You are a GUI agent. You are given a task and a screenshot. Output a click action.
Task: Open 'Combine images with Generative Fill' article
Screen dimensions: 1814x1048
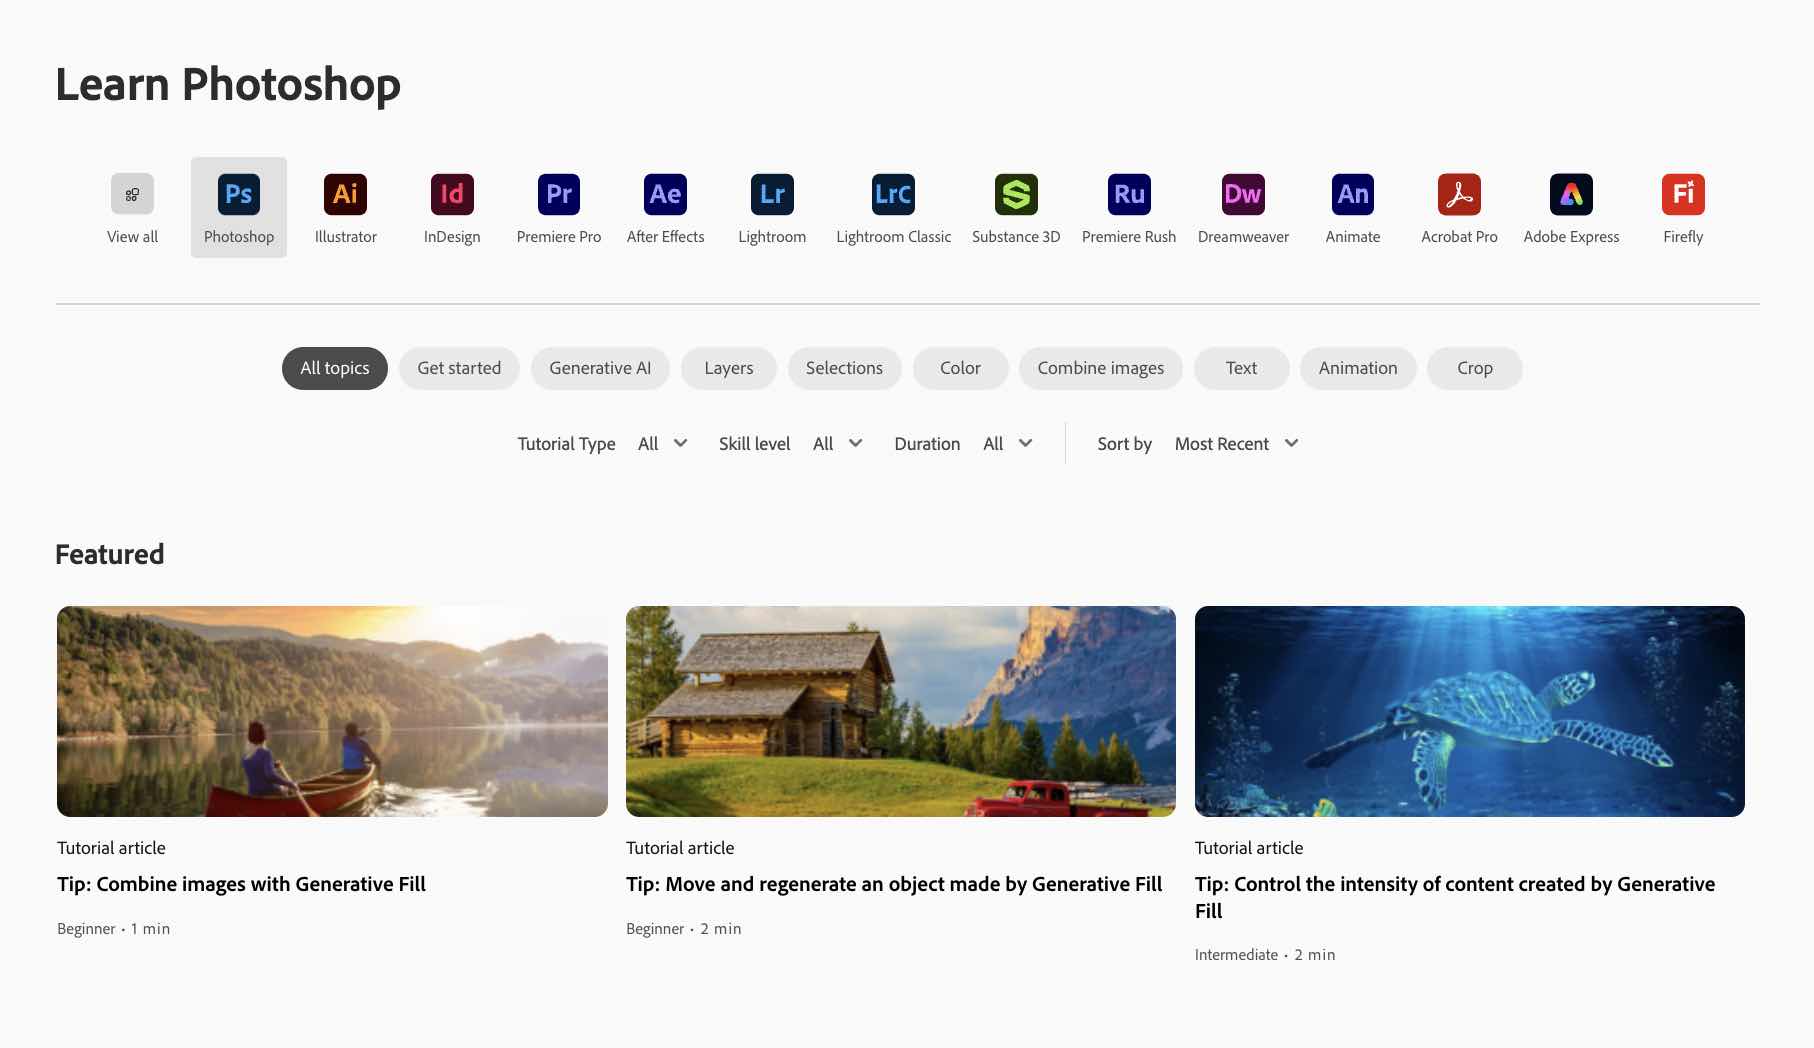(x=241, y=884)
